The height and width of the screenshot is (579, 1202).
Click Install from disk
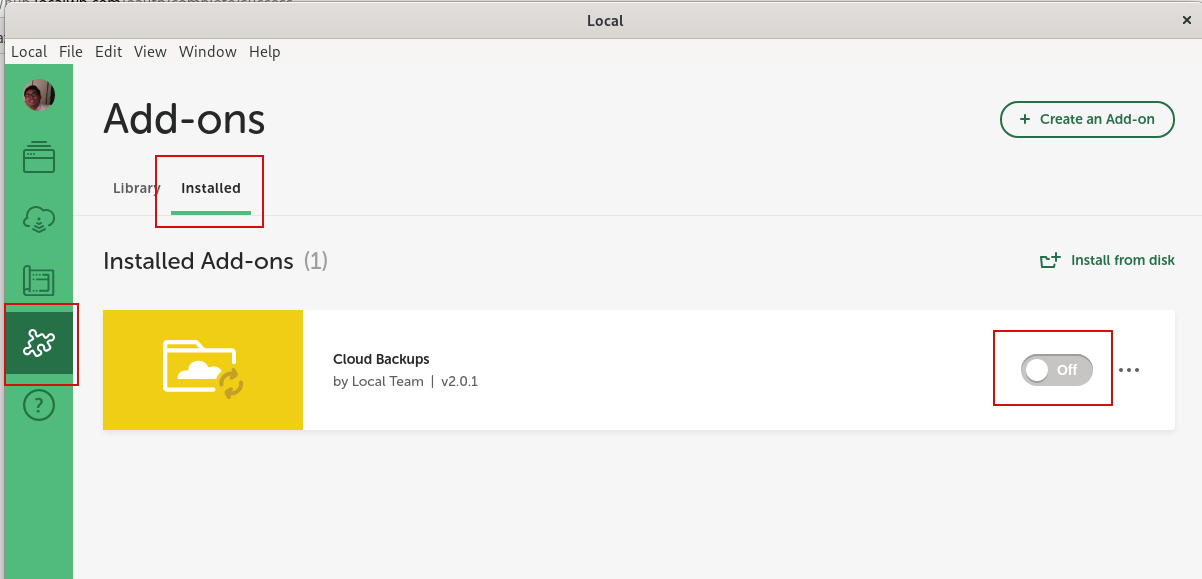coord(1108,260)
